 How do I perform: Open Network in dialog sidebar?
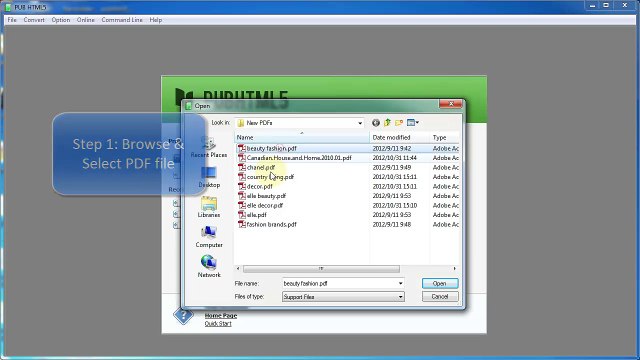pyautogui.click(x=209, y=267)
